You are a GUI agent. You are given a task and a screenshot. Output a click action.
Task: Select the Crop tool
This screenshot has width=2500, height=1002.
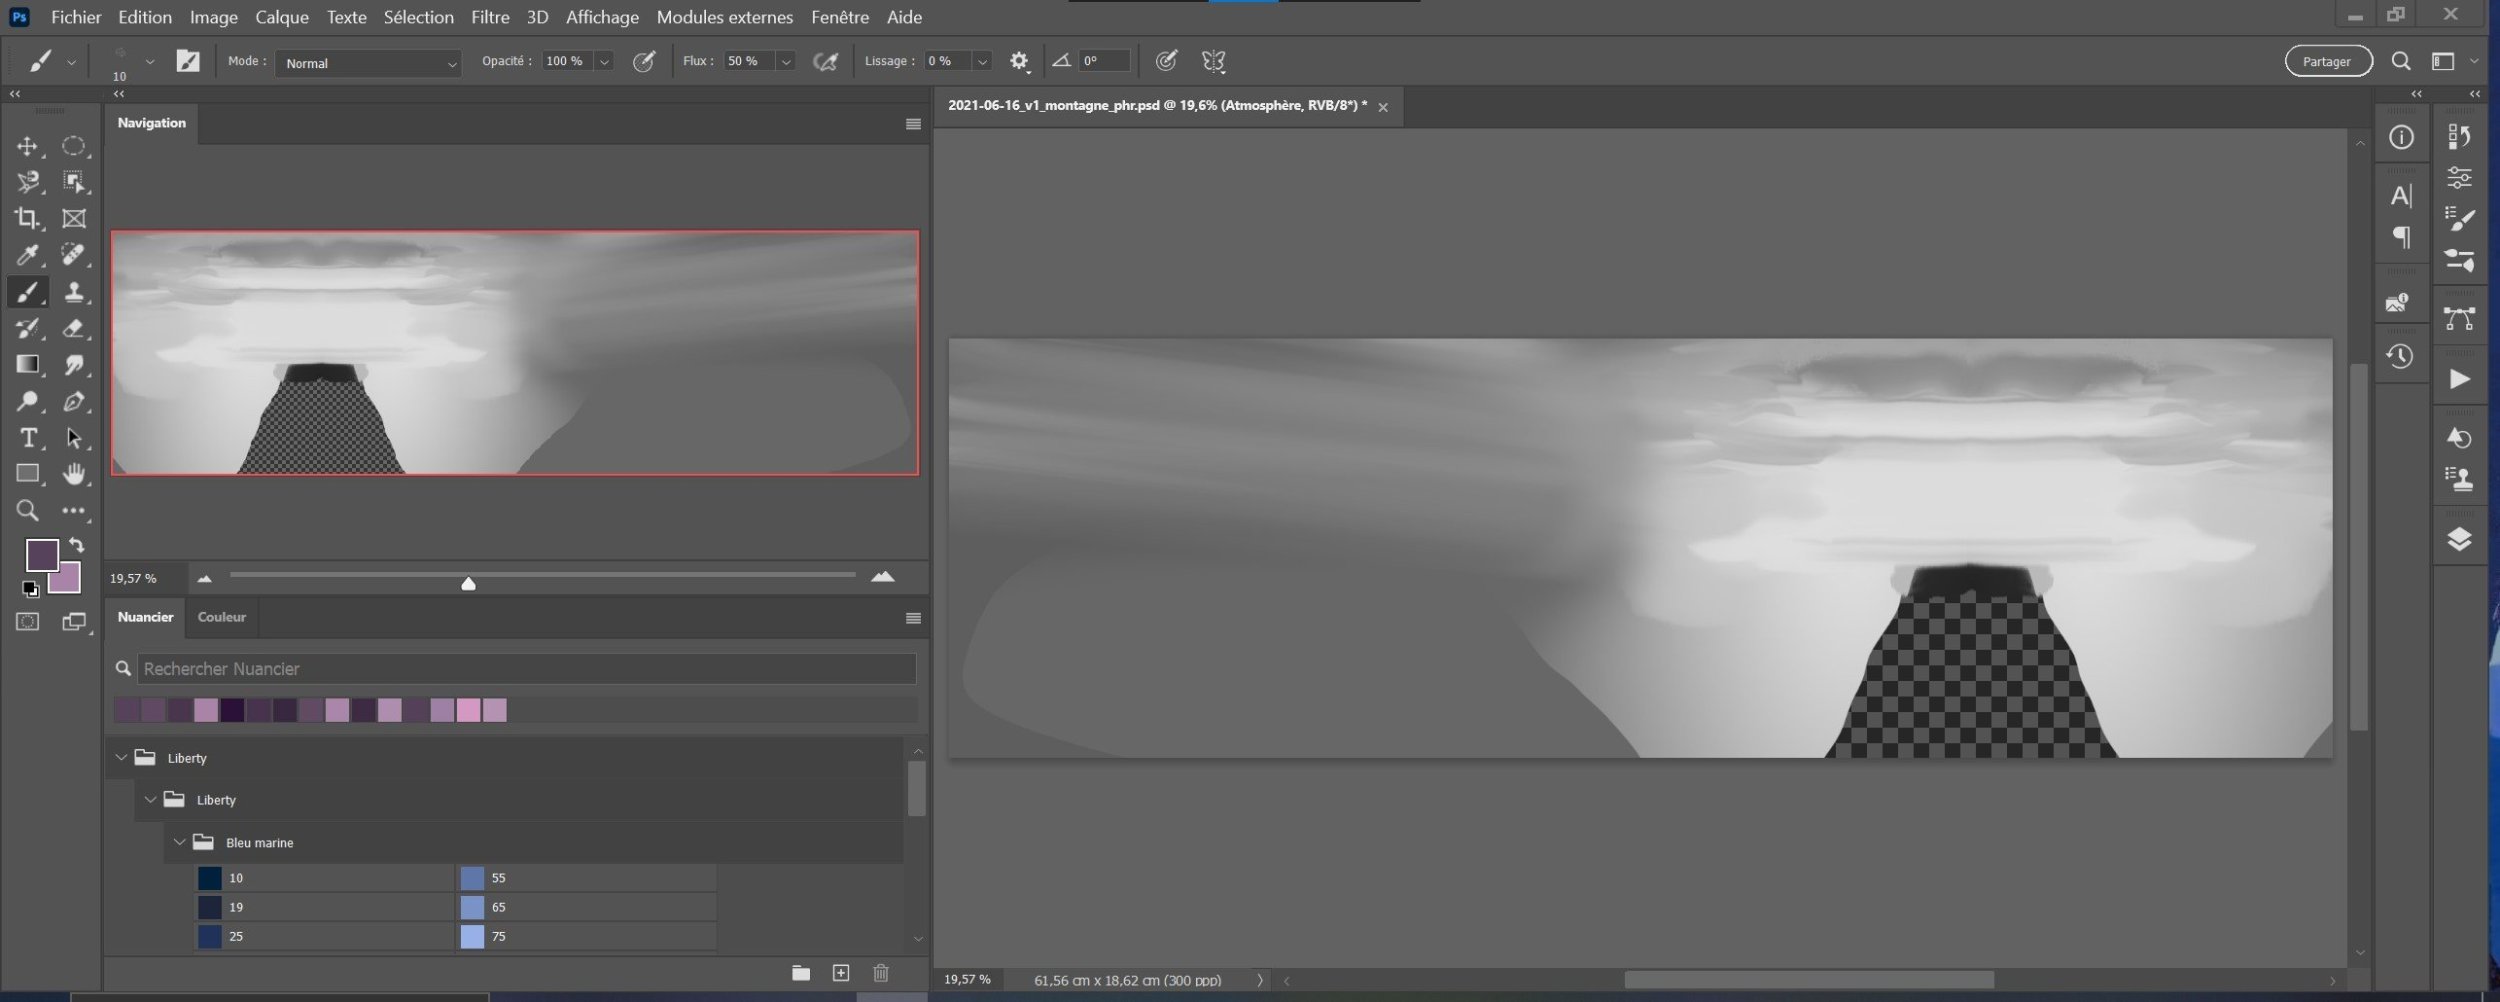click(x=27, y=219)
